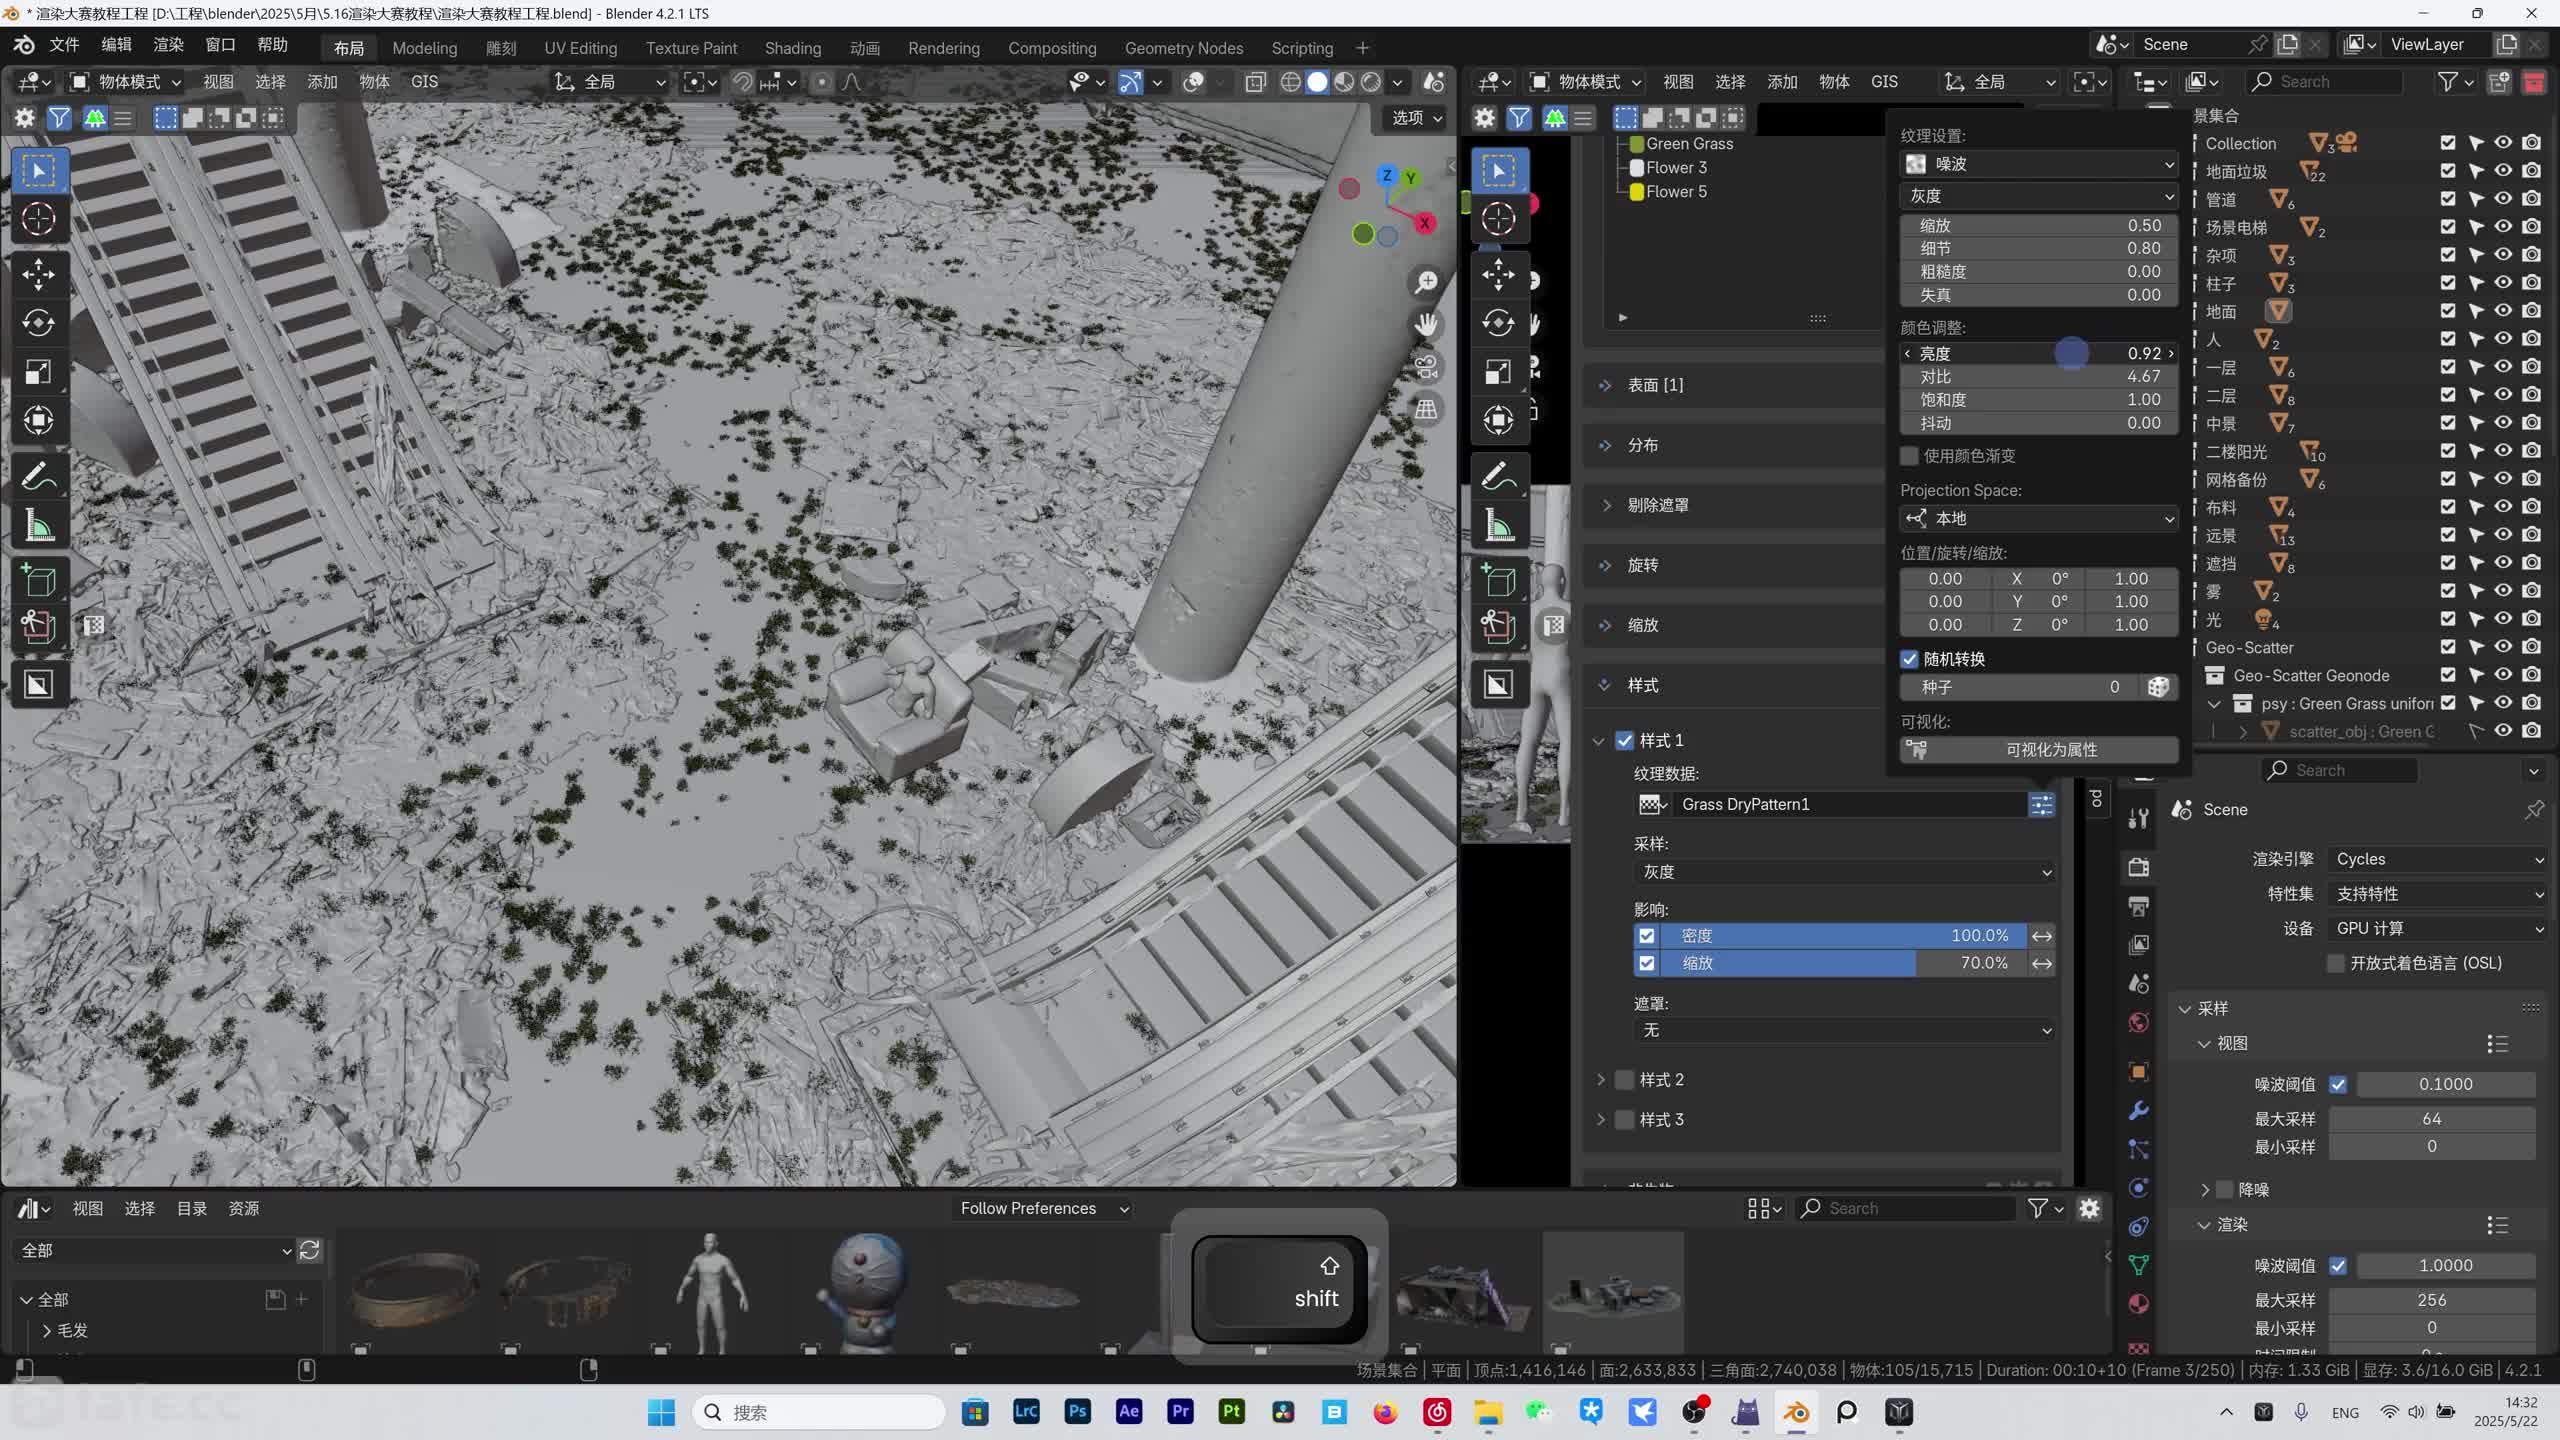Click 可视化为属性 button
2560x1440 pixels.
[2039, 750]
